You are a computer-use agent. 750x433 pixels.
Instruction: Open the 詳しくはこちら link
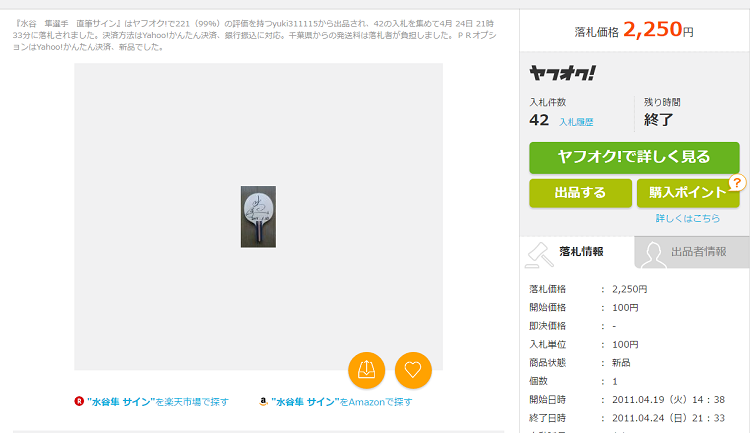(687, 218)
